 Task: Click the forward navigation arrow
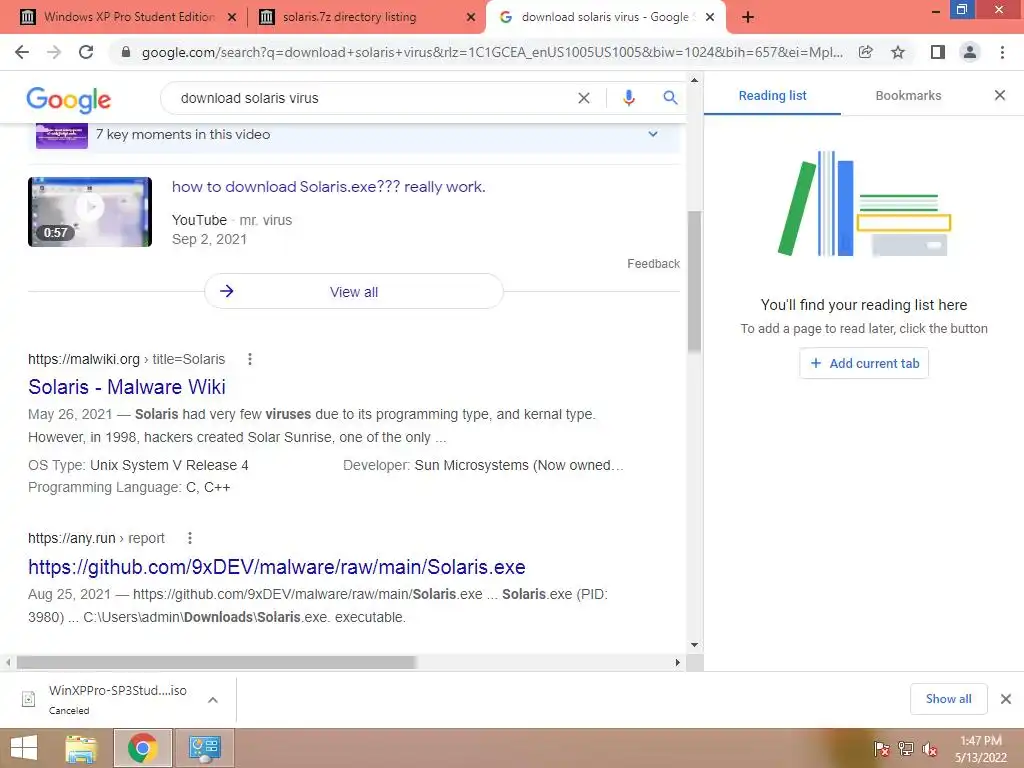coord(54,52)
